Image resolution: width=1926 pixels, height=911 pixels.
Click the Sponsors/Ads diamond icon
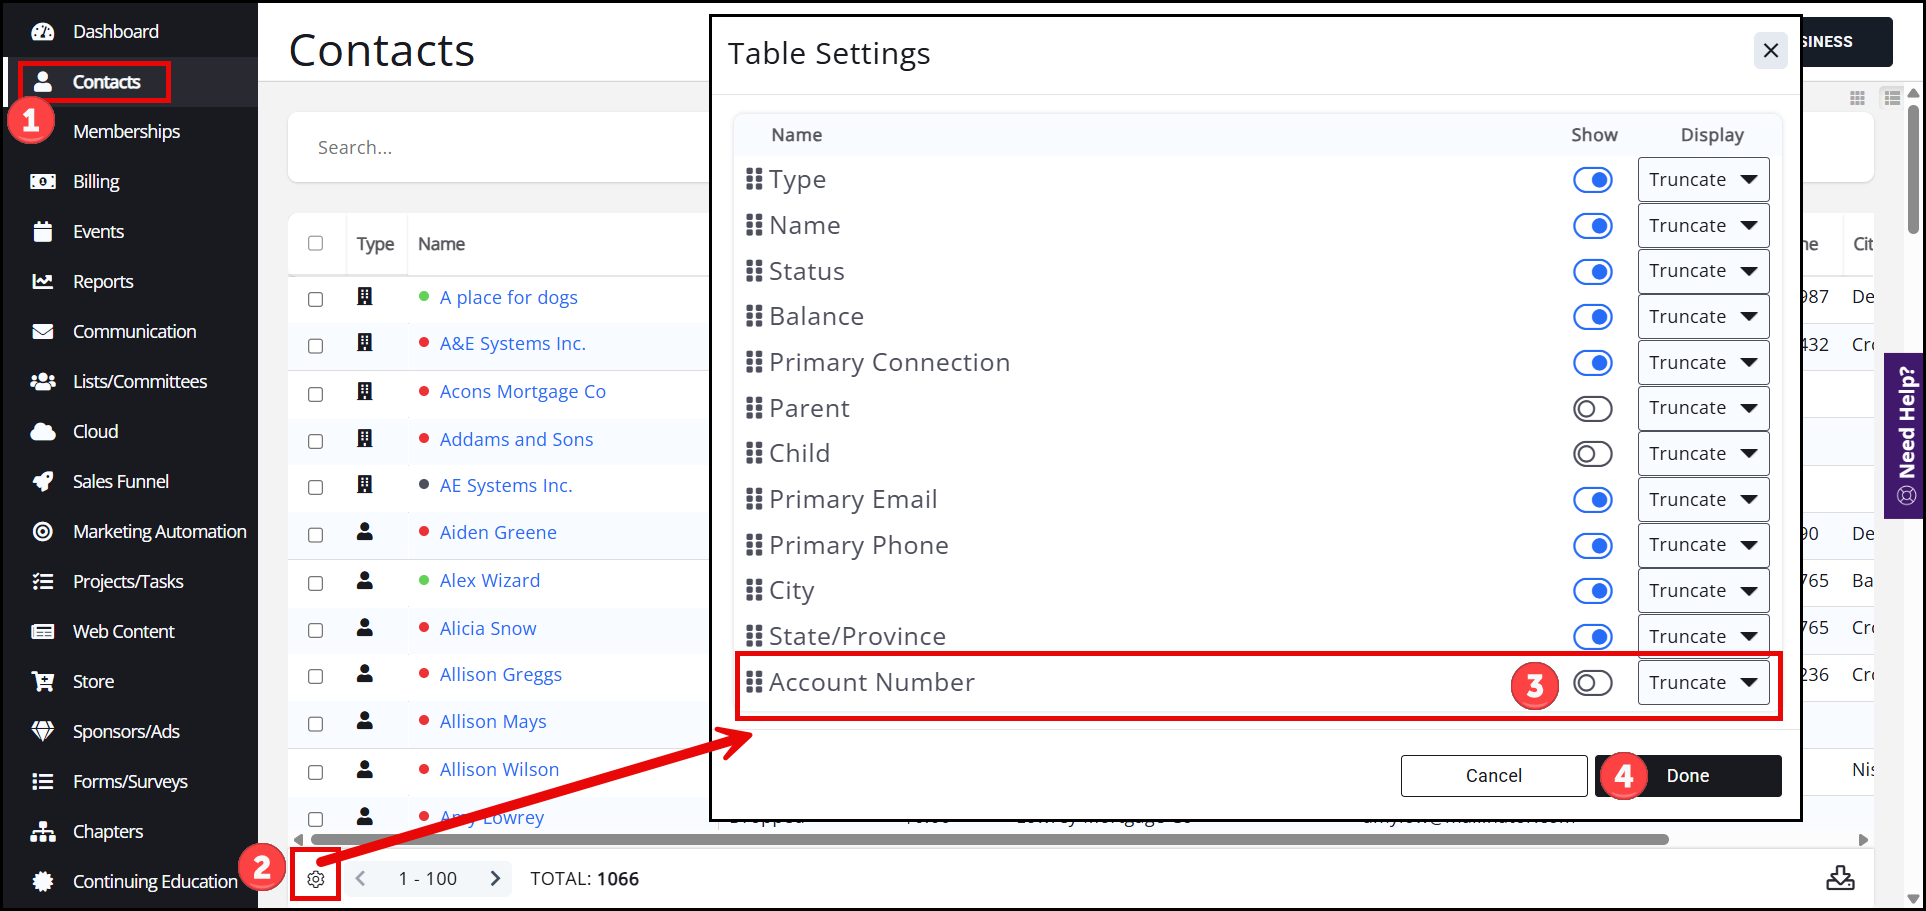coord(43,731)
